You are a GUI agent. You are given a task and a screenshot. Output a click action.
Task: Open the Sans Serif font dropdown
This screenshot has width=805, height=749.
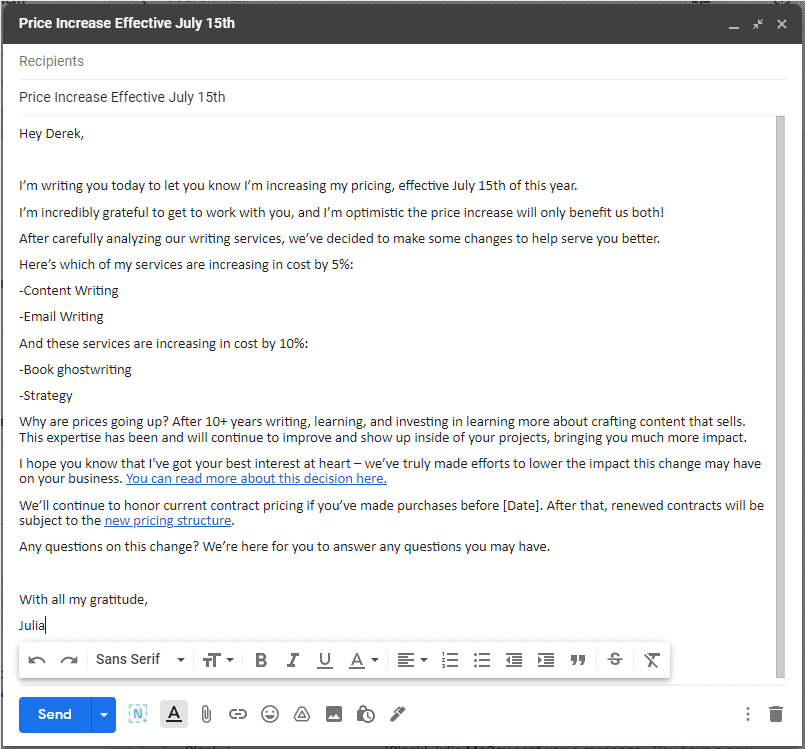tap(140, 659)
